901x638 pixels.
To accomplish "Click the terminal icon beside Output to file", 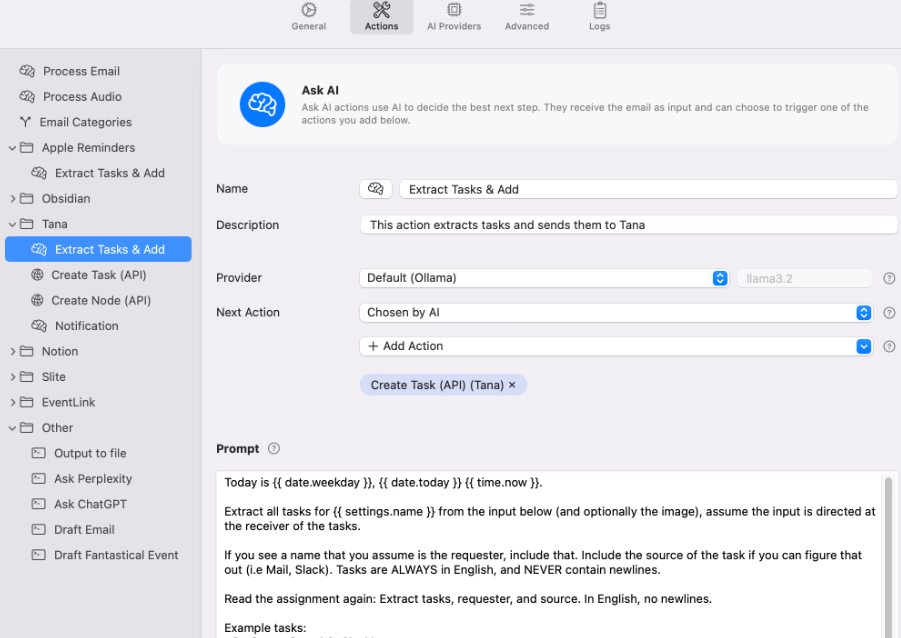I will pos(38,453).
